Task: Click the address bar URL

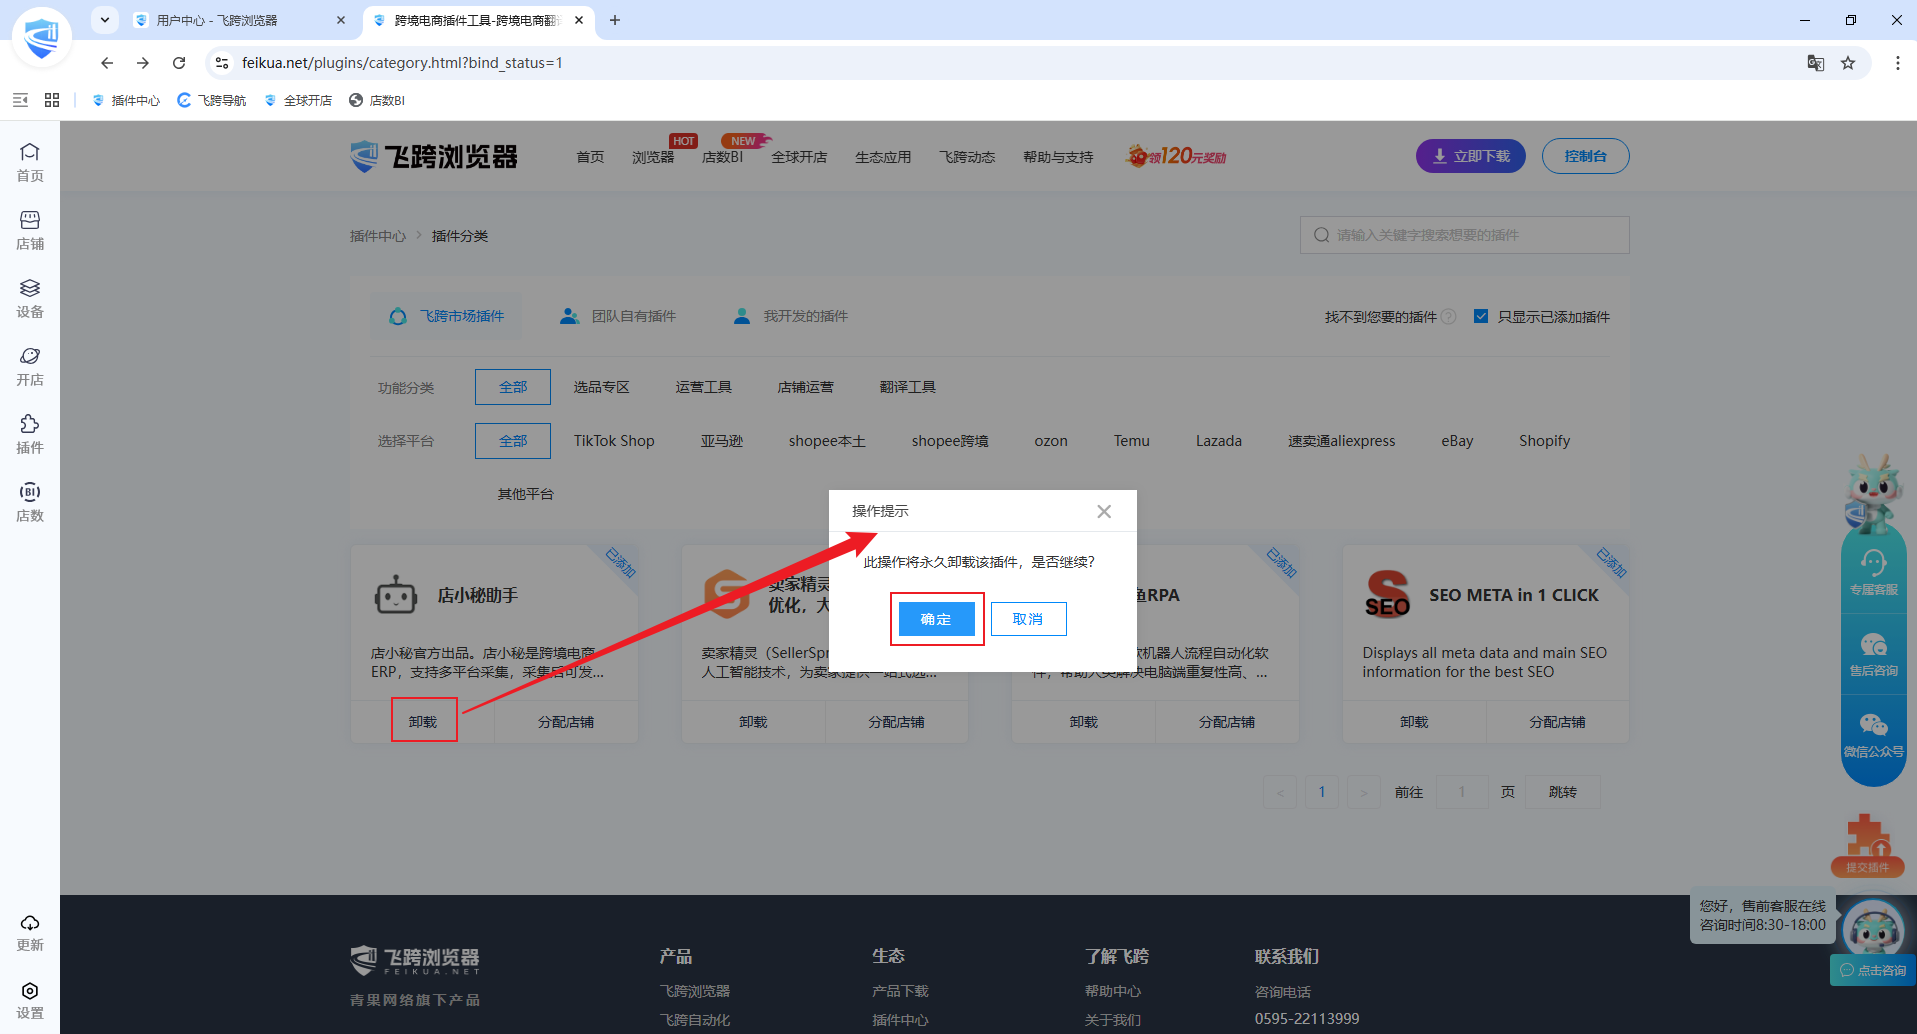Action: click(402, 63)
